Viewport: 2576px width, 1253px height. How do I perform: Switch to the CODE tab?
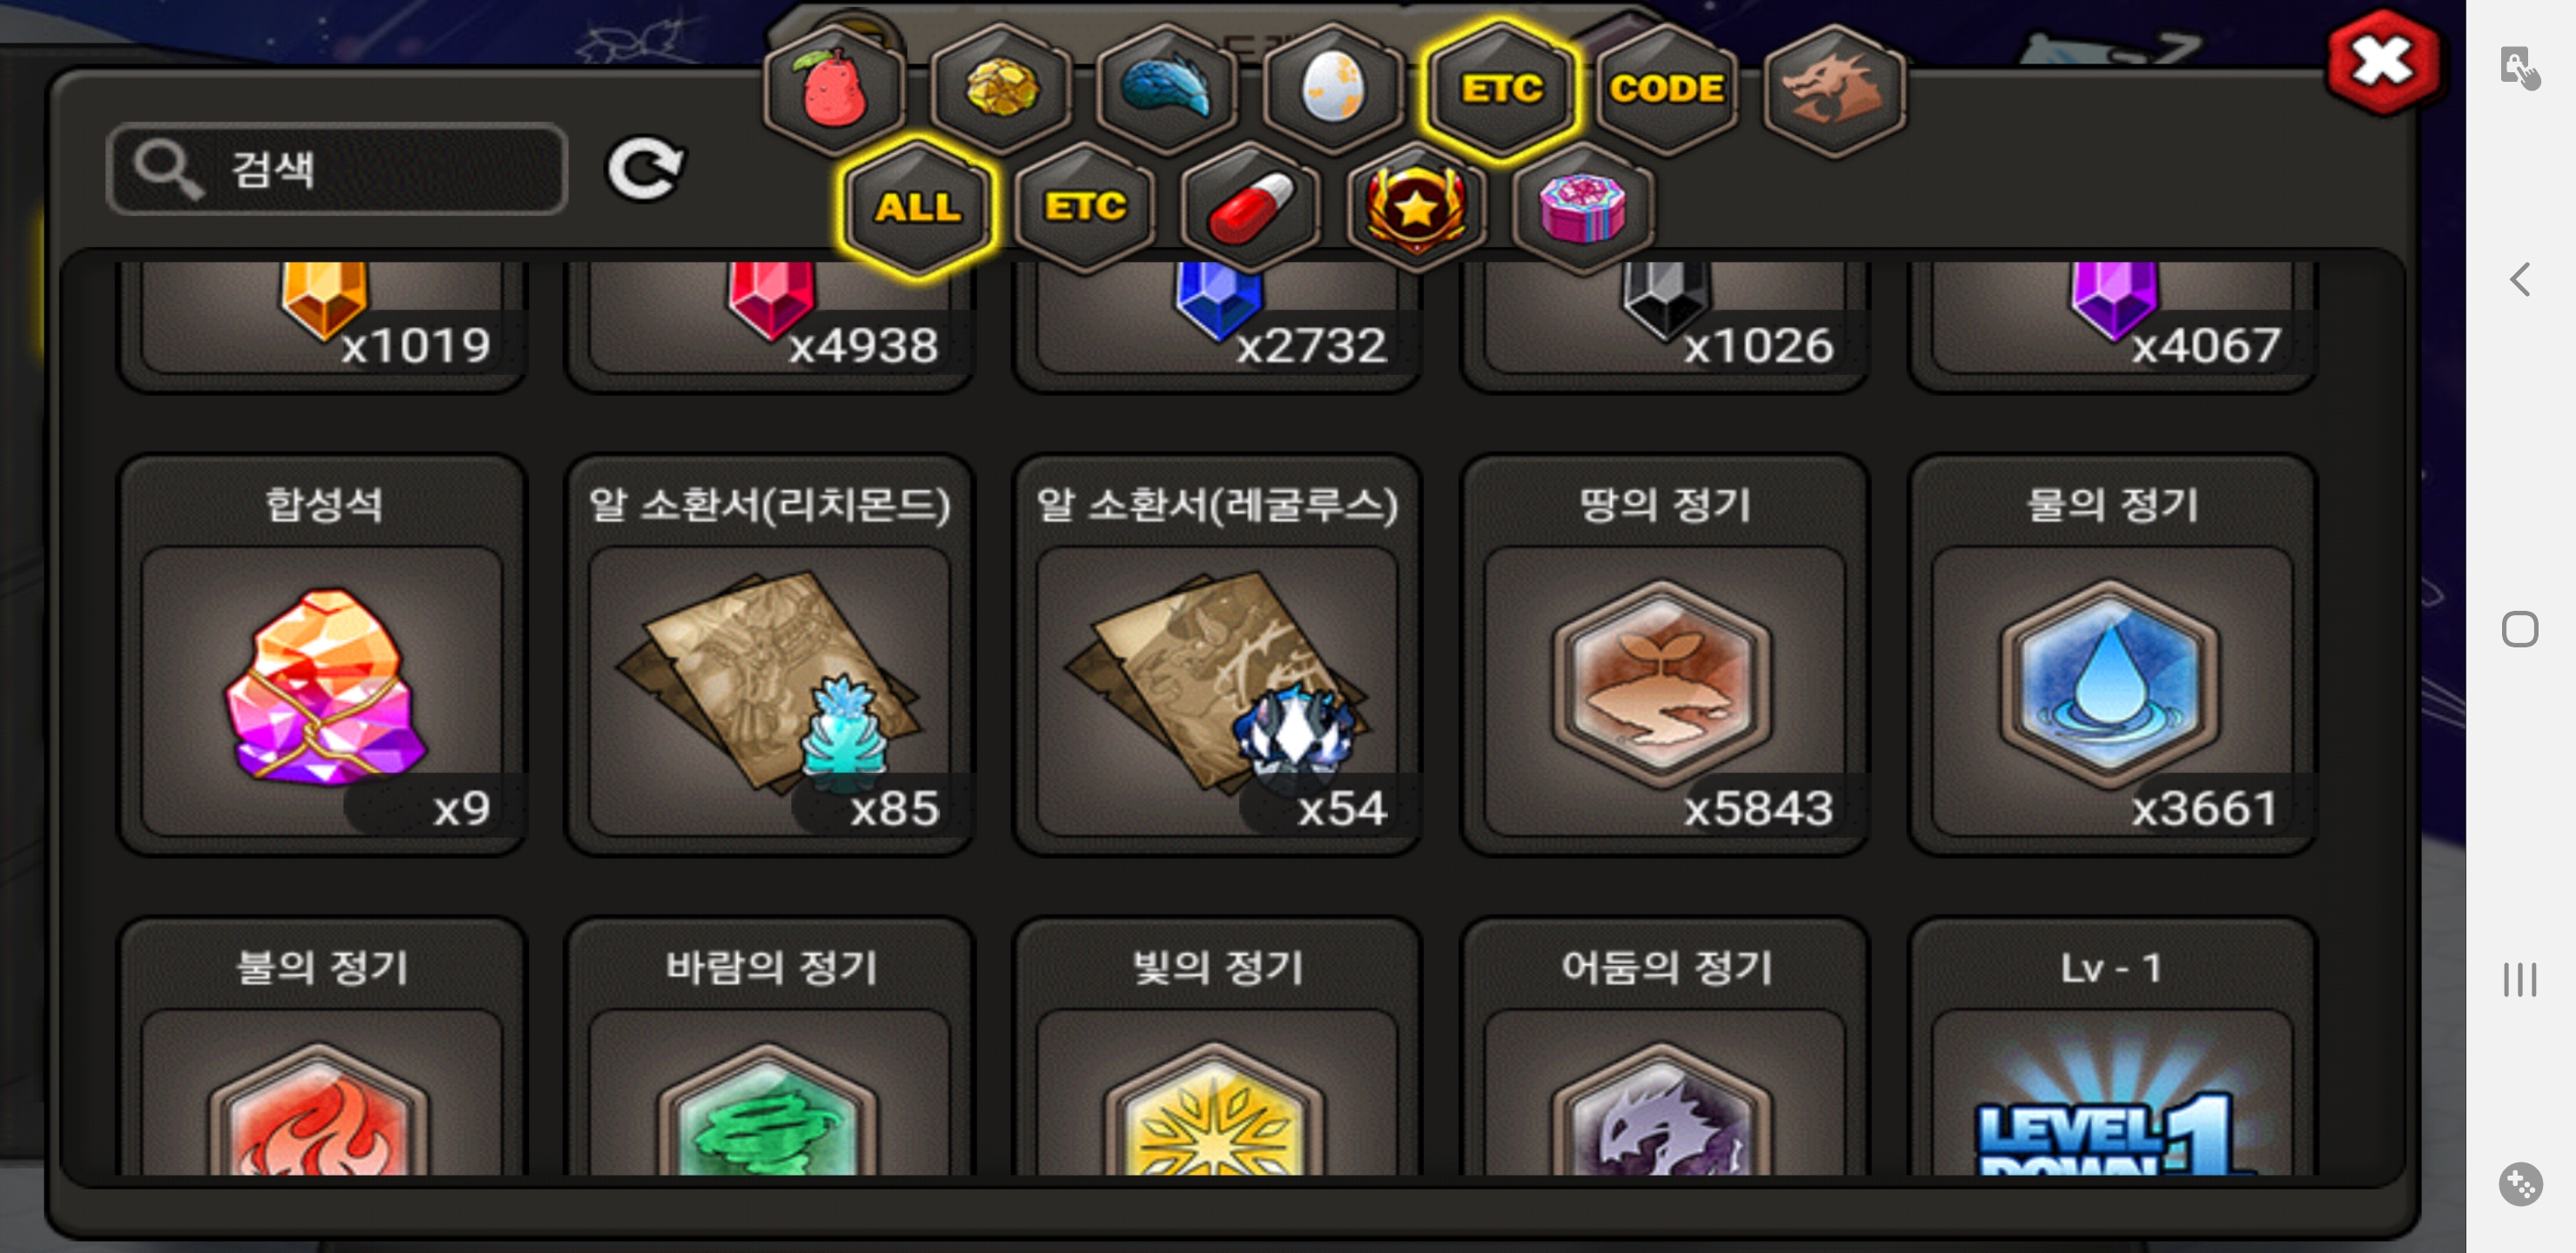pyautogui.click(x=1667, y=90)
